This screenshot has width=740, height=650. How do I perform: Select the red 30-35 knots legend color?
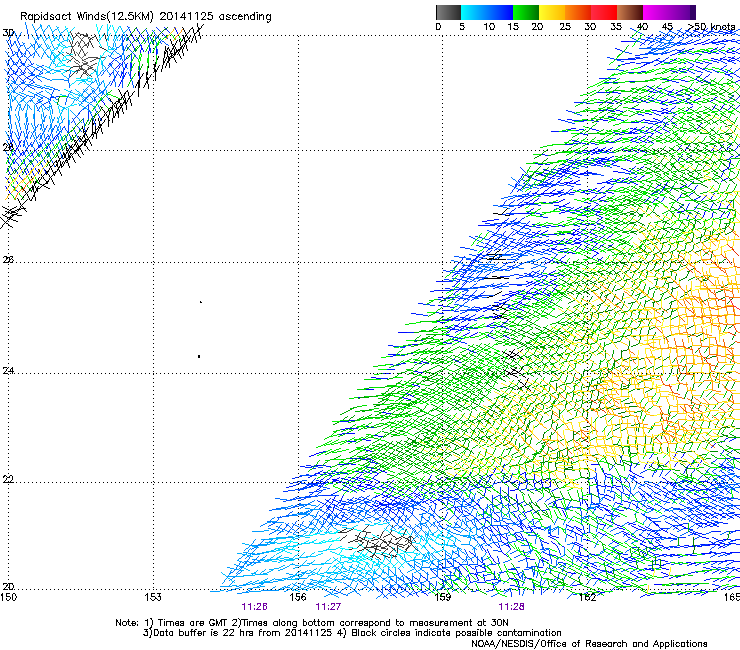pyautogui.click(x=604, y=12)
